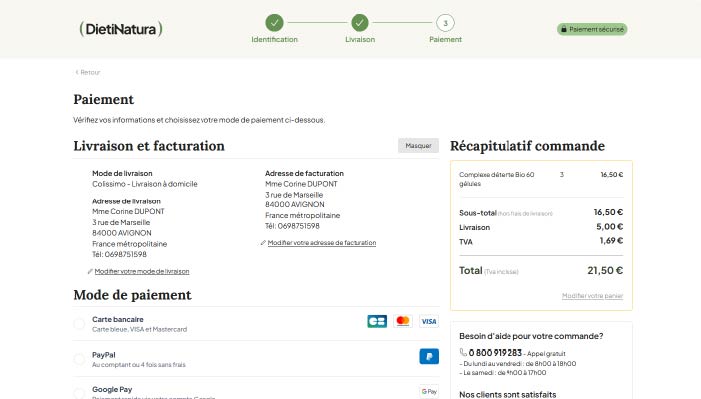Click the VISA logo

[x=429, y=321]
